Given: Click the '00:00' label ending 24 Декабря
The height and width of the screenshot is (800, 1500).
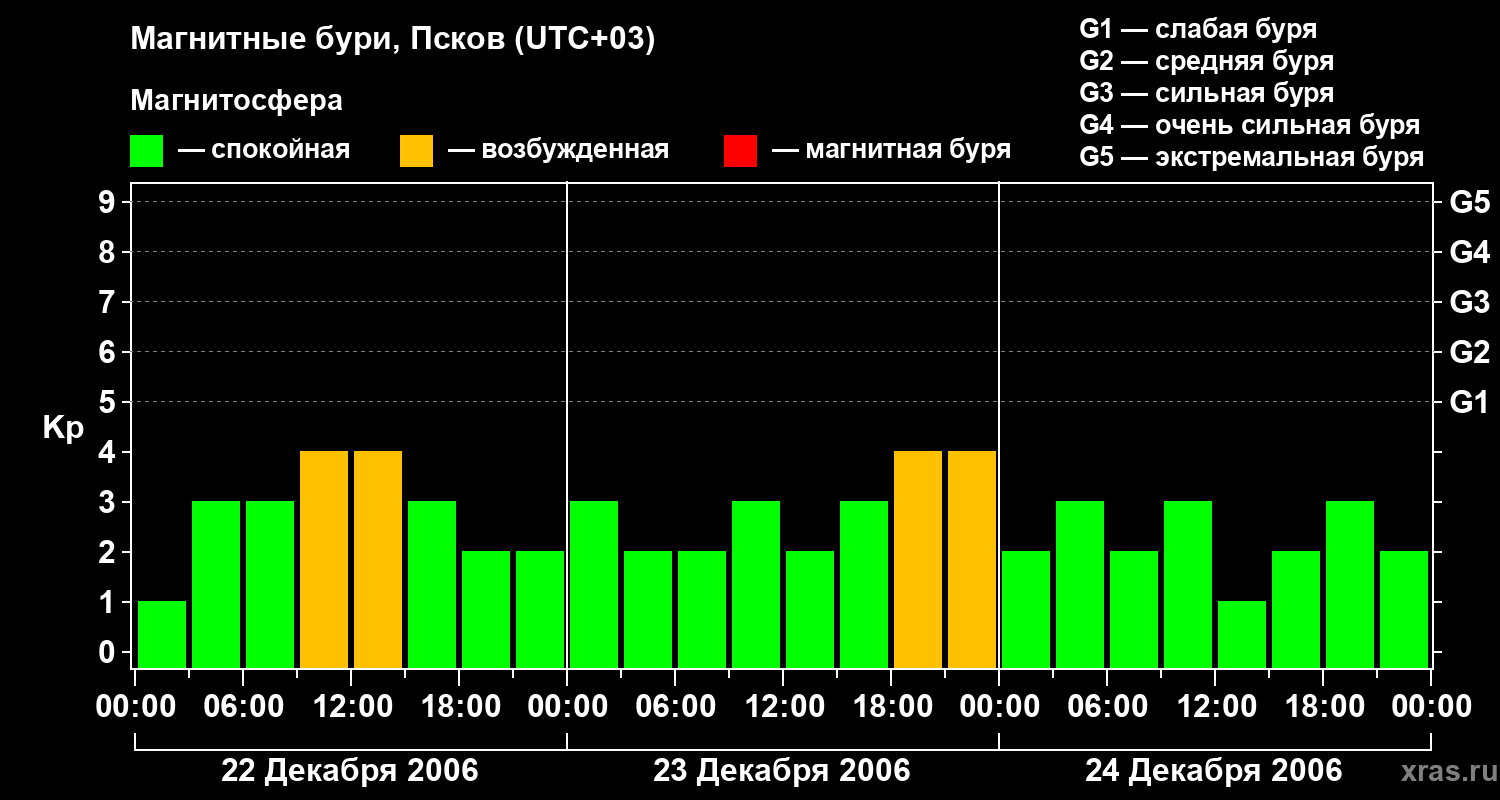Looking at the screenshot, I should click(x=1431, y=707).
